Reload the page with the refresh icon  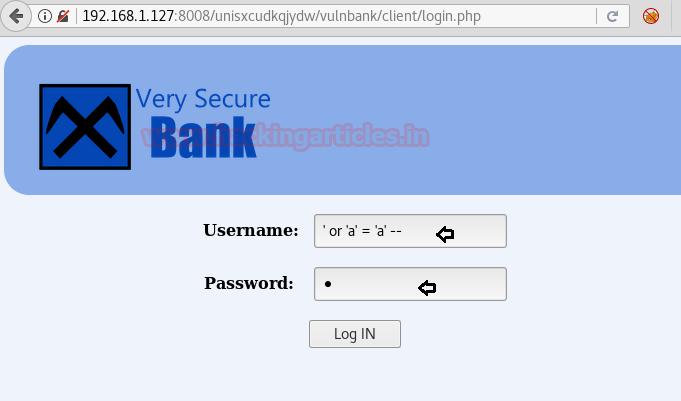click(612, 17)
